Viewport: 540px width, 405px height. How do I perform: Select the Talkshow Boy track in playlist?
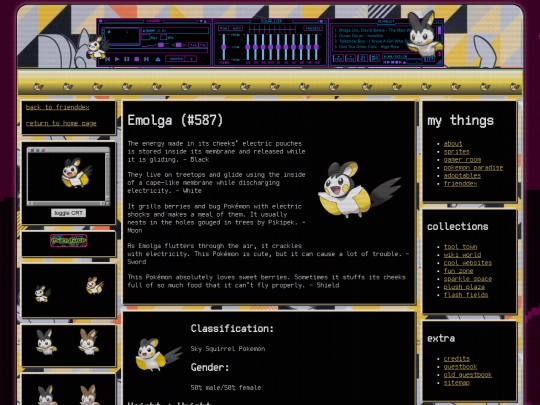tap(372, 41)
